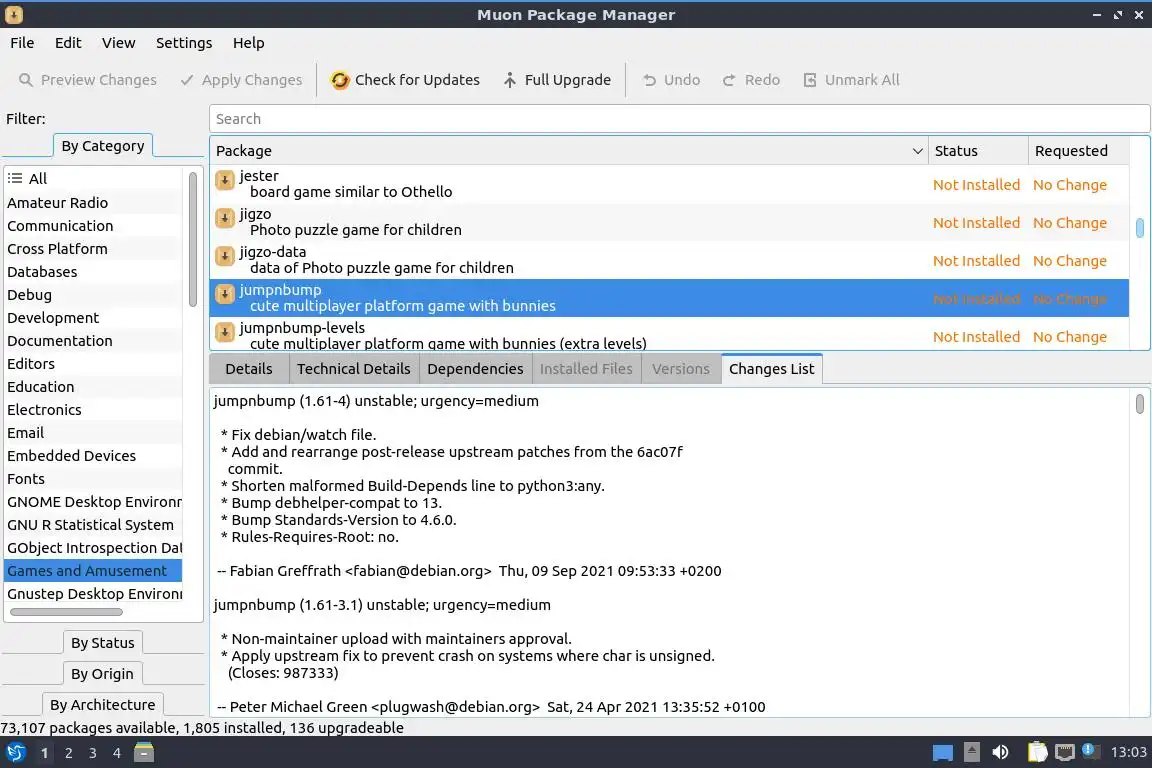The height and width of the screenshot is (768, 1152).
Task: Start a Full Upgrade from the toolbar
Action: pyautogui.click(x=556, y=80)
